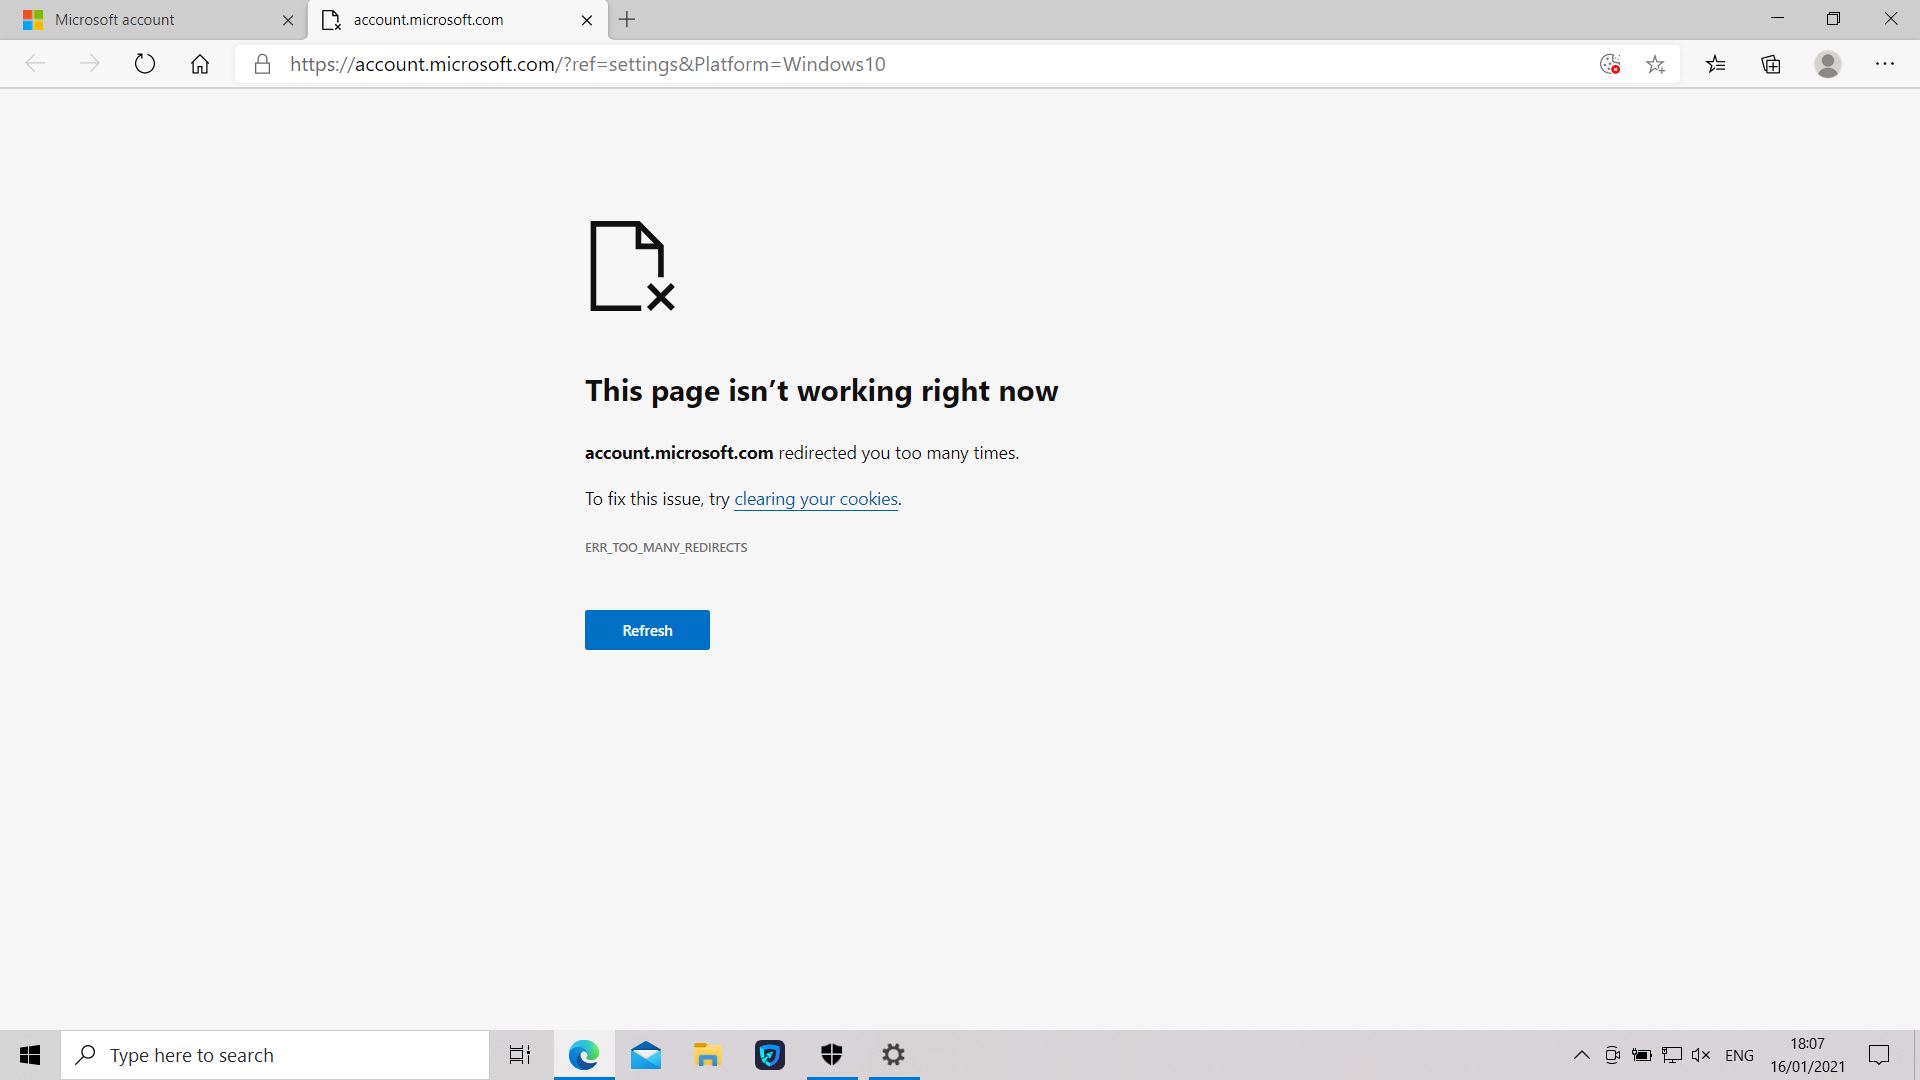Click the ERR_TOO_MANY_REDIRECTS error code text
The image size is (1920, 1080).
(666, 547)
